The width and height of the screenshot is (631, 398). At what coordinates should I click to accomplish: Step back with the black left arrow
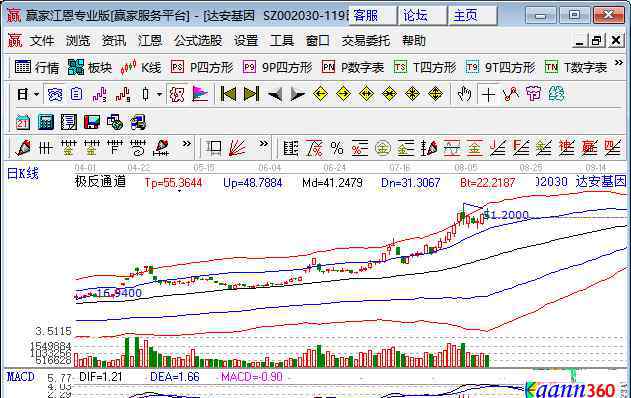pyautogui.click(x=275, y=95)
